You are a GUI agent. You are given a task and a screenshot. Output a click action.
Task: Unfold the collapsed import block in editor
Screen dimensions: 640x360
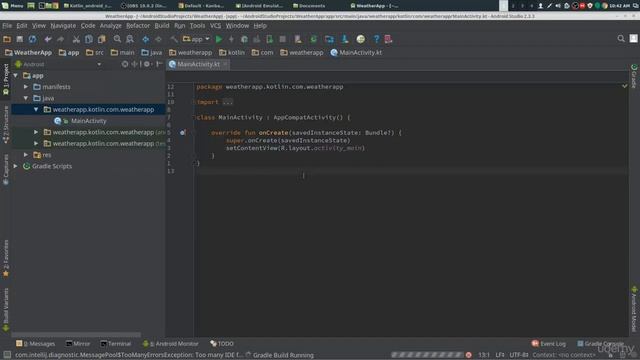point(227,102)
